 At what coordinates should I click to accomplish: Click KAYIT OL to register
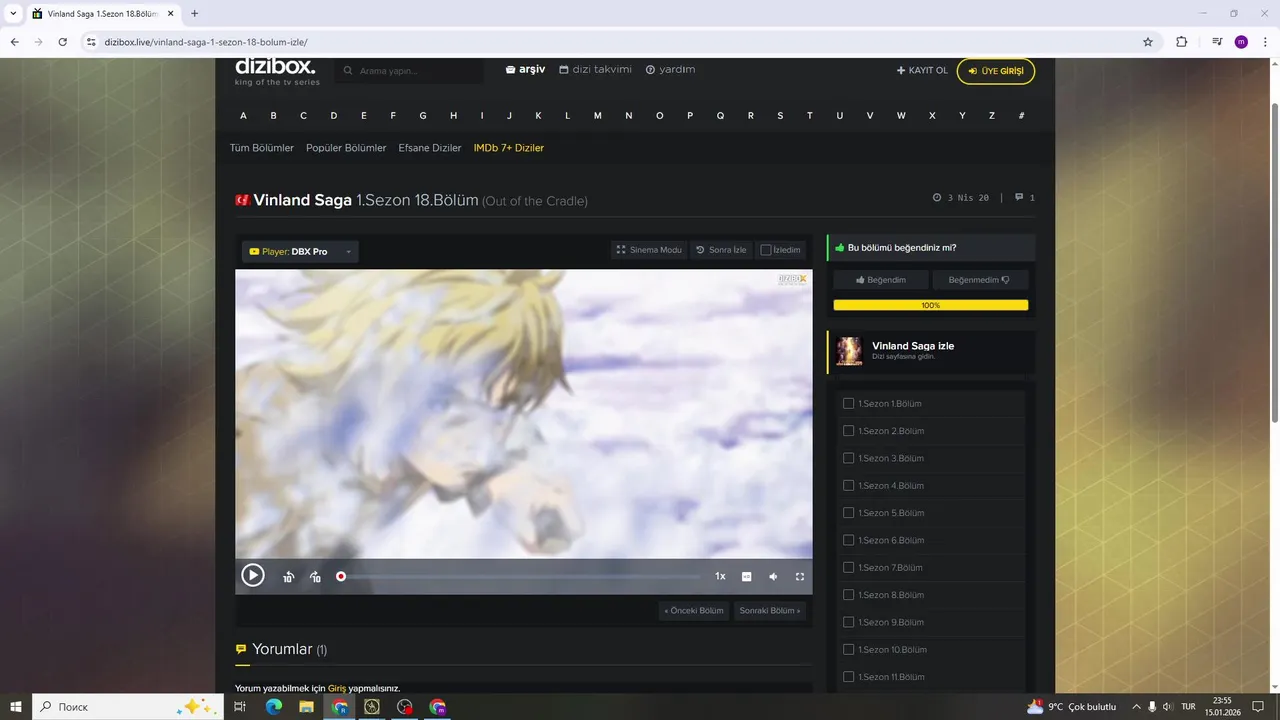(922, 71)
